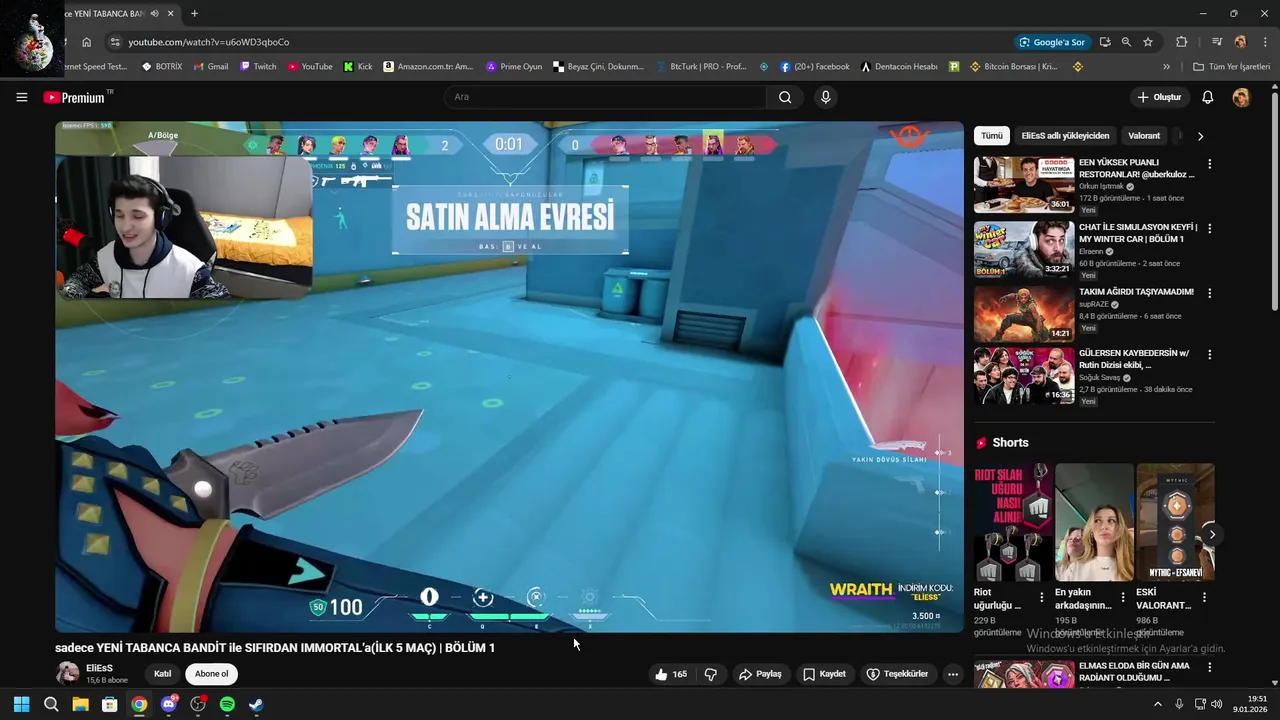Screen dimensions: 1280x720
Task: Click the Ara search input field
Action: (x=605, y=97)
